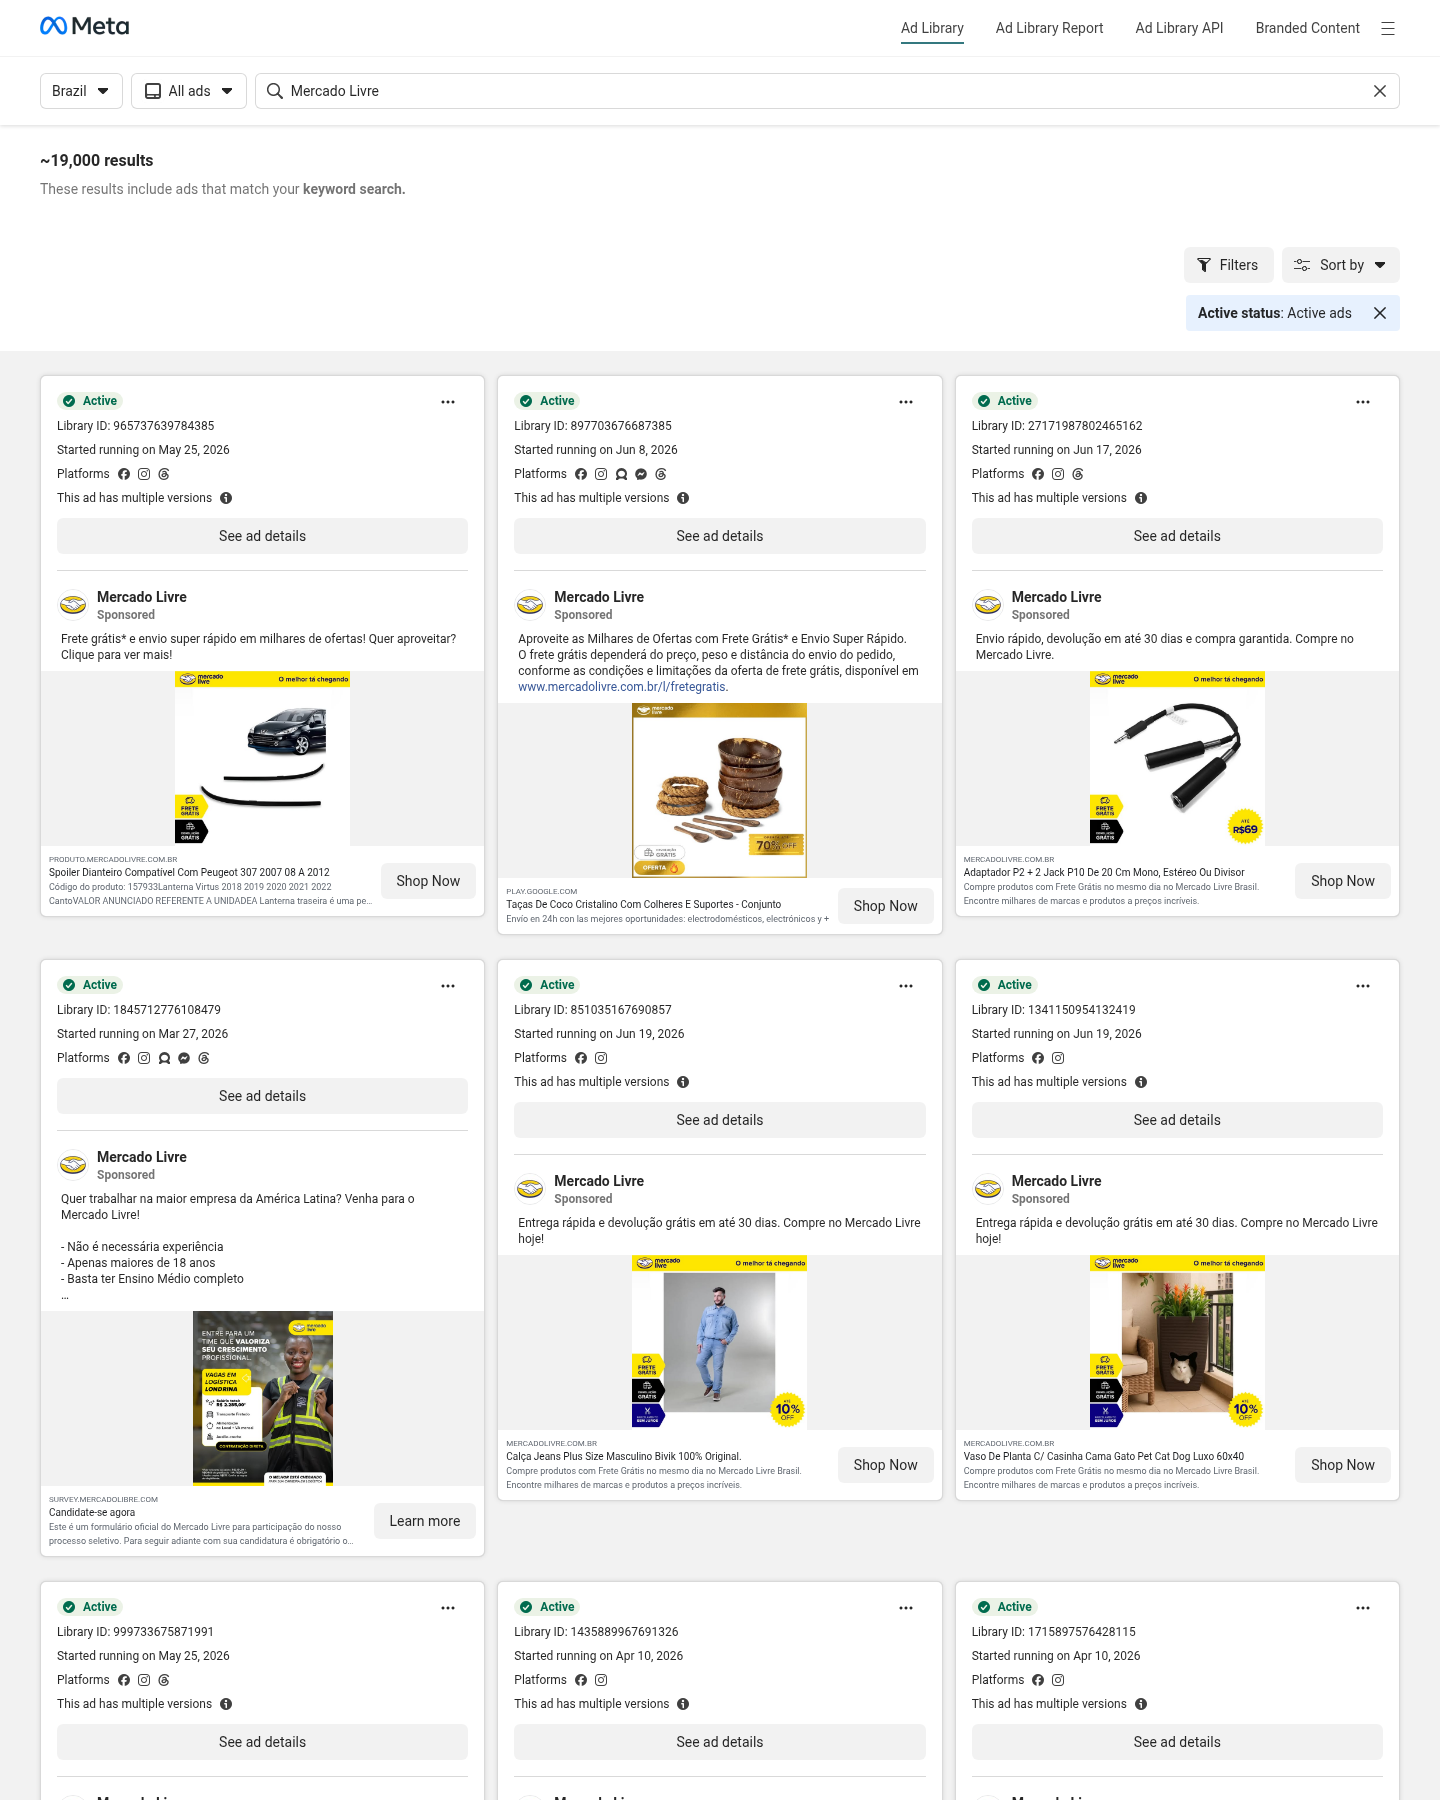Open options menu for ad 999733675871991

click(448, 1608)
